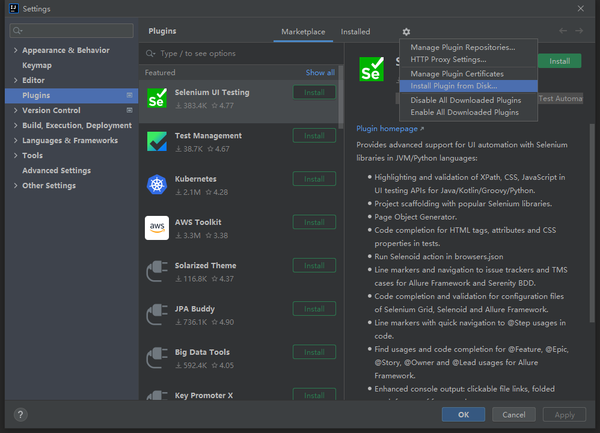This screenshot has height=433, width=600.
Task: Install the Kubernetes plugin
Action: pos(314,179)
